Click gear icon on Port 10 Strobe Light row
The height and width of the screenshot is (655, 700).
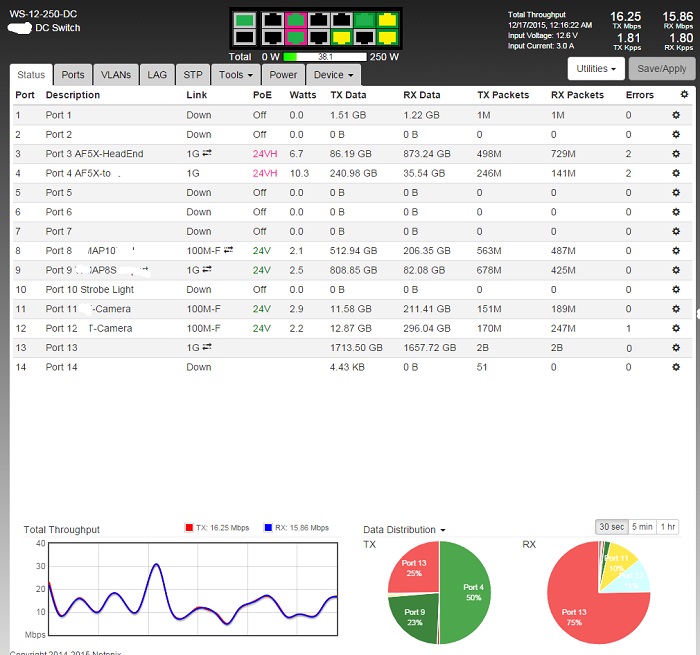(x=676, y=289)
